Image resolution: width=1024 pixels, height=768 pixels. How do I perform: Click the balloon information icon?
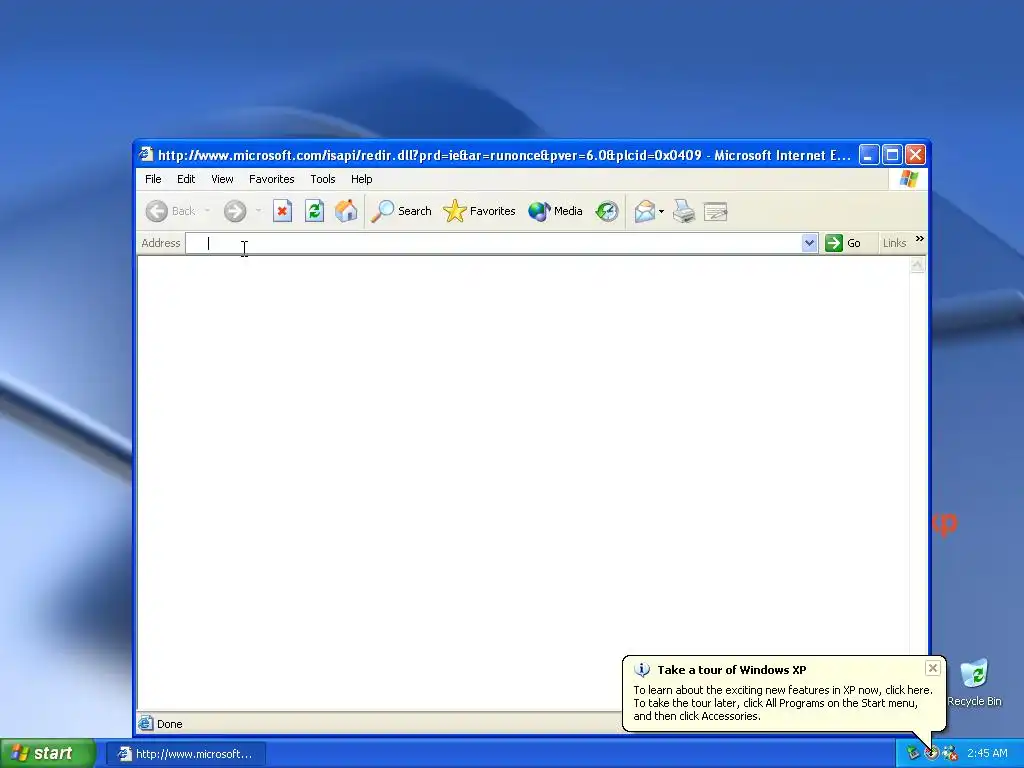point(642,669)
